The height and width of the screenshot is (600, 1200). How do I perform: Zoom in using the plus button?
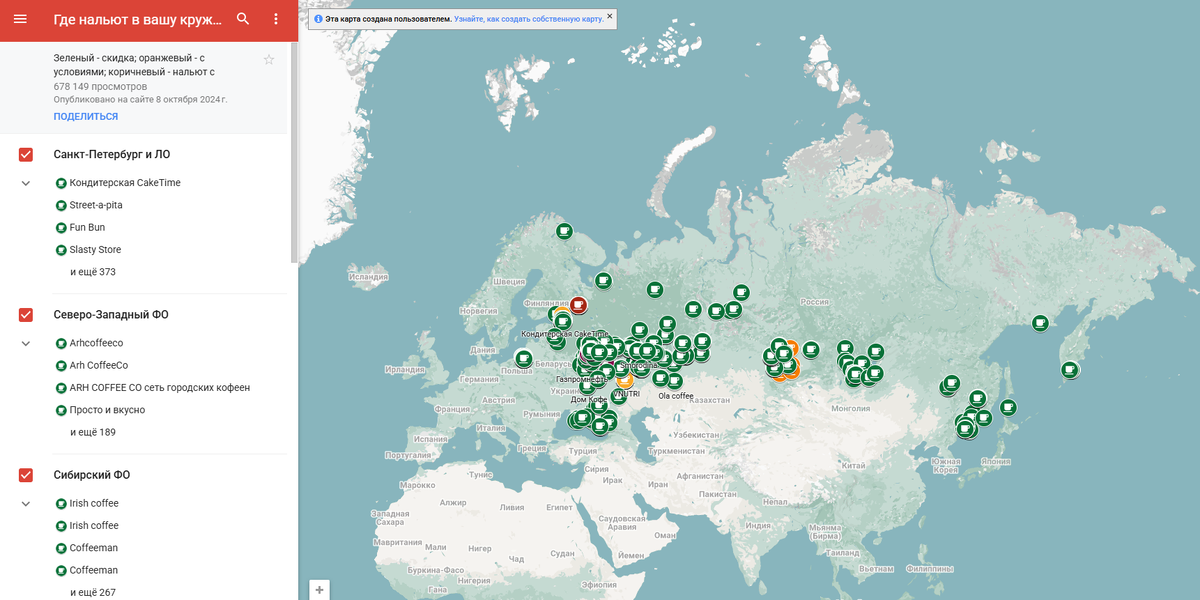[x=319, y=589]
